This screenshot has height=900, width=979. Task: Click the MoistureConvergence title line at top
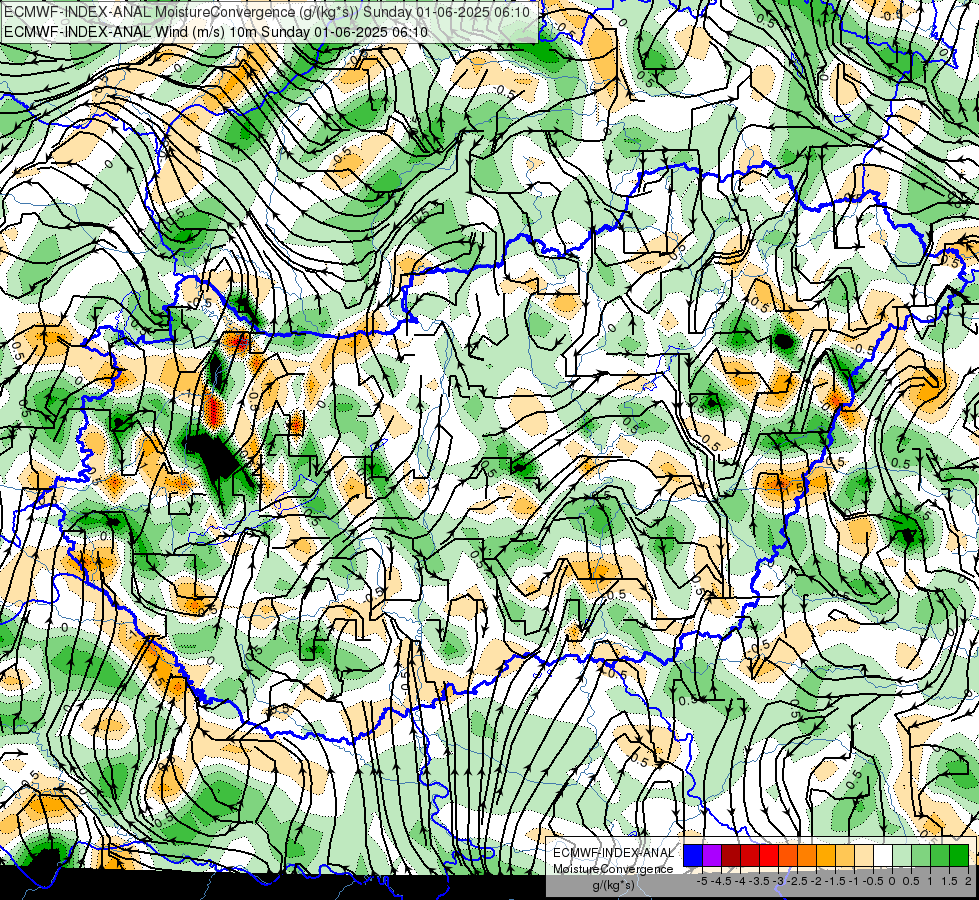click(x=267, y=12)
